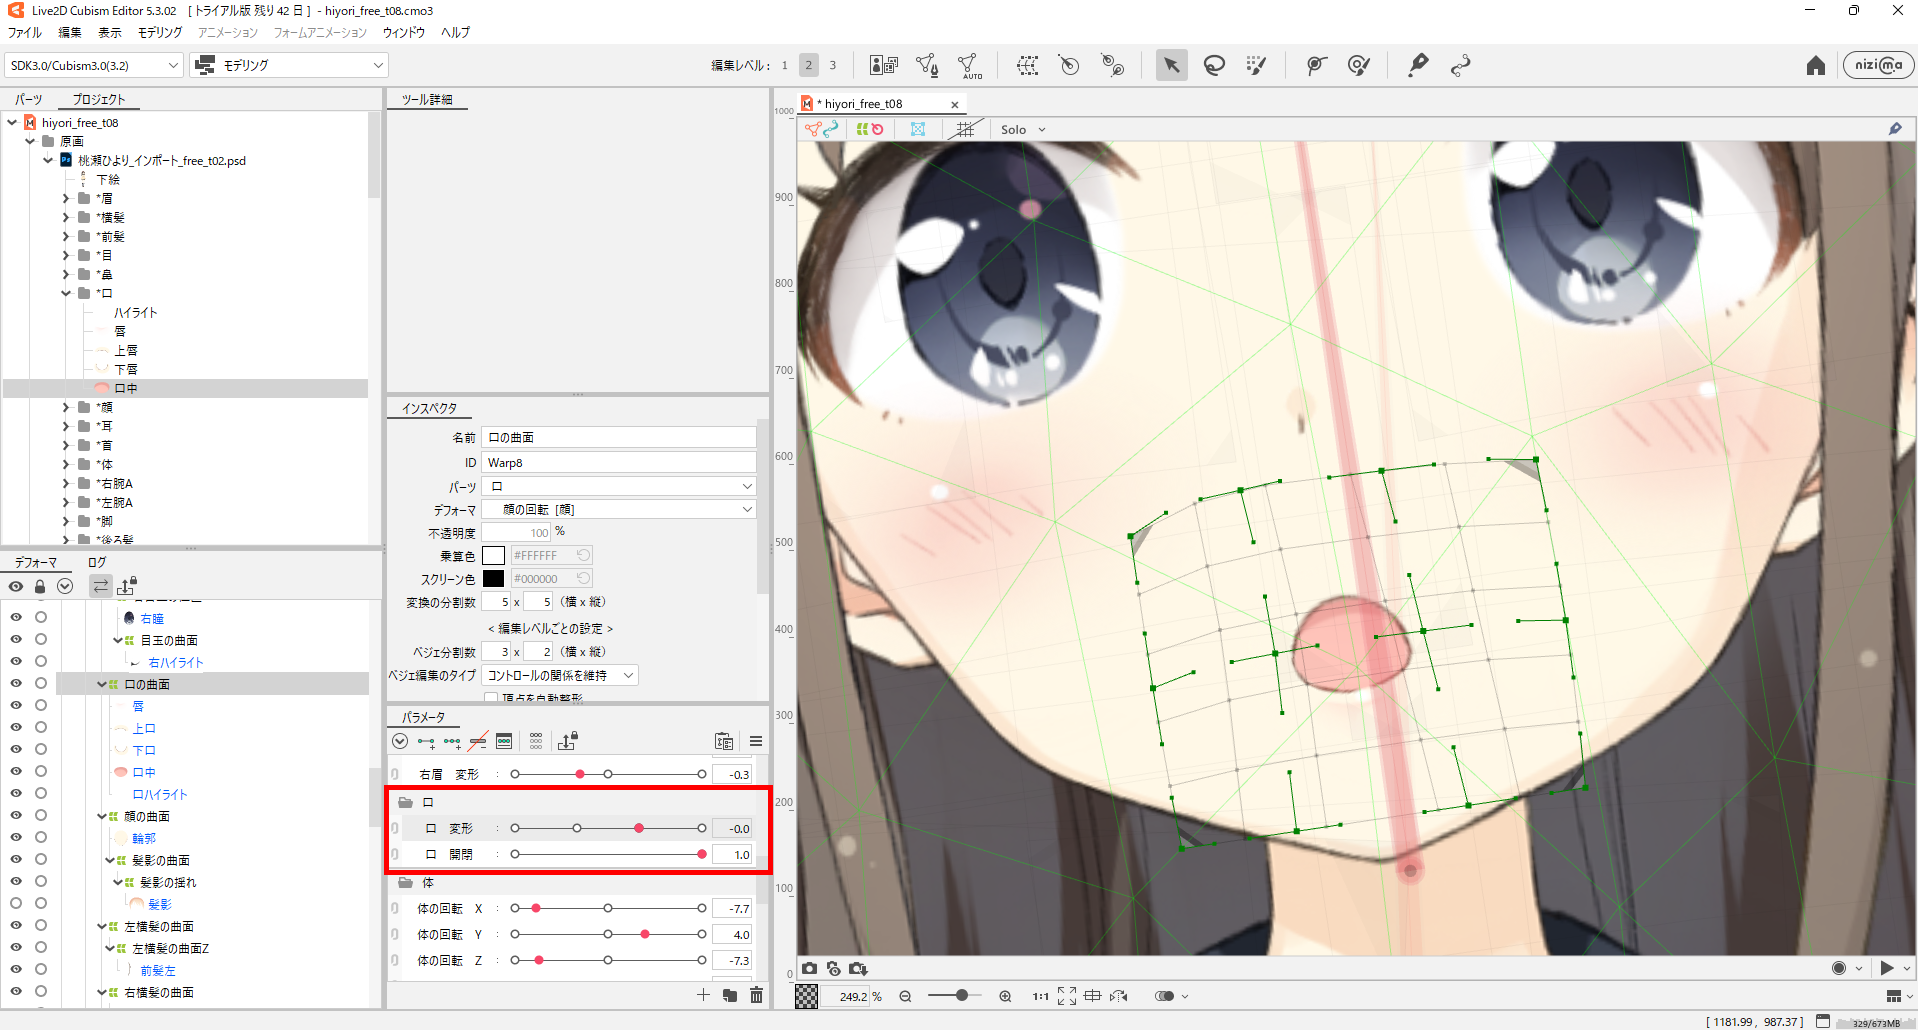Close the hiyori_free_t08 document tab

(955, 104)
